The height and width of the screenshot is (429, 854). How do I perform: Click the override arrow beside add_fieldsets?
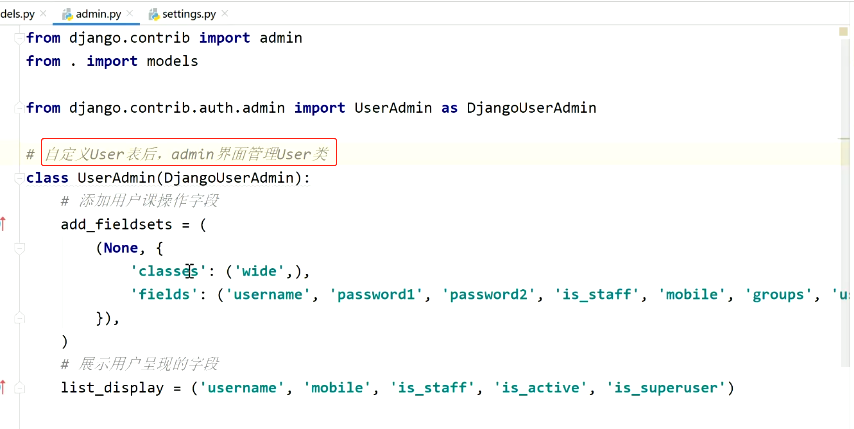point(4,224)
